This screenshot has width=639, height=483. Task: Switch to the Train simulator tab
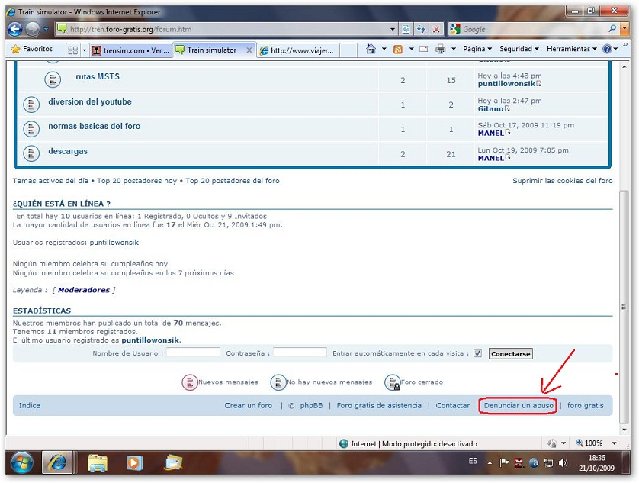pyautogui.click(x=210, y=48)
